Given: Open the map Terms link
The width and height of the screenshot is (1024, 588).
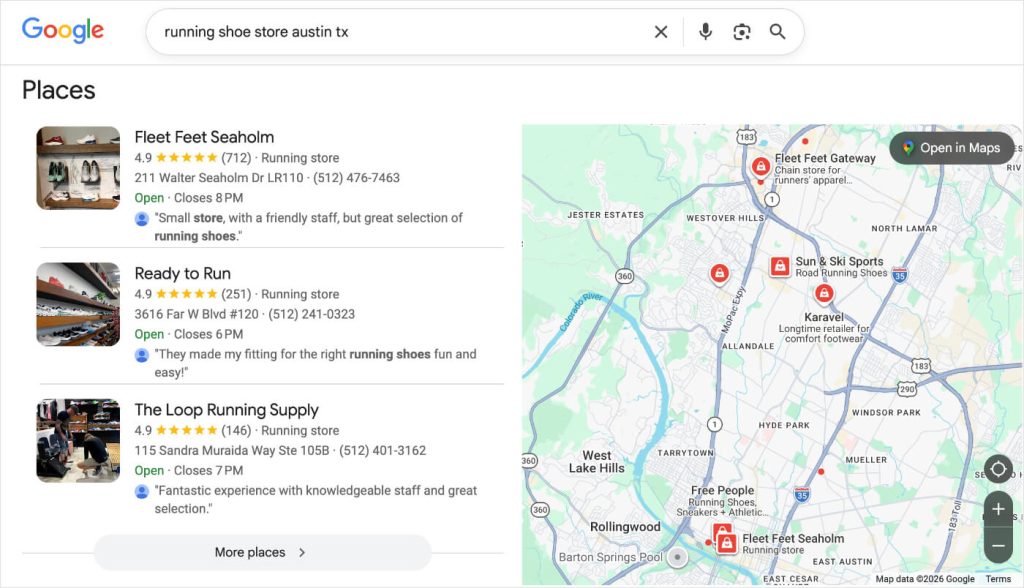Looking at the screenshot, I should [997, 578].
